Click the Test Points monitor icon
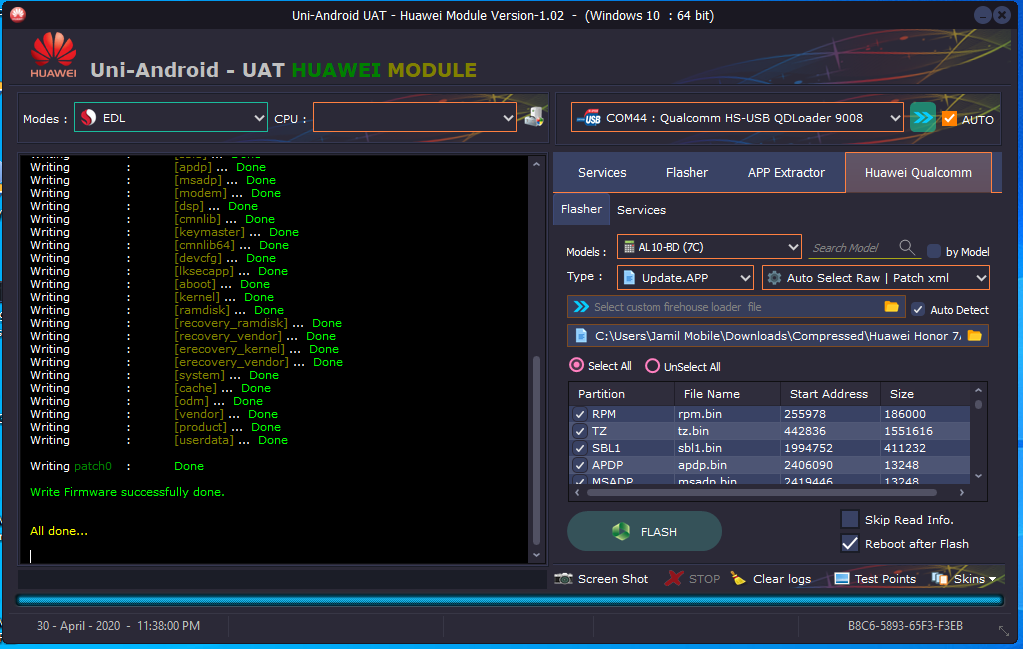The height and width of the screenshot is (649, 1023). tap(842, 579)
